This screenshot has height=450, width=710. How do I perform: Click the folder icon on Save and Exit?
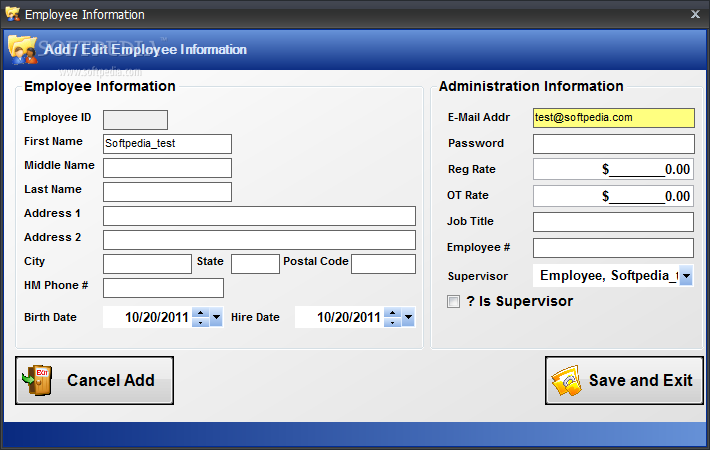(566, 381)
